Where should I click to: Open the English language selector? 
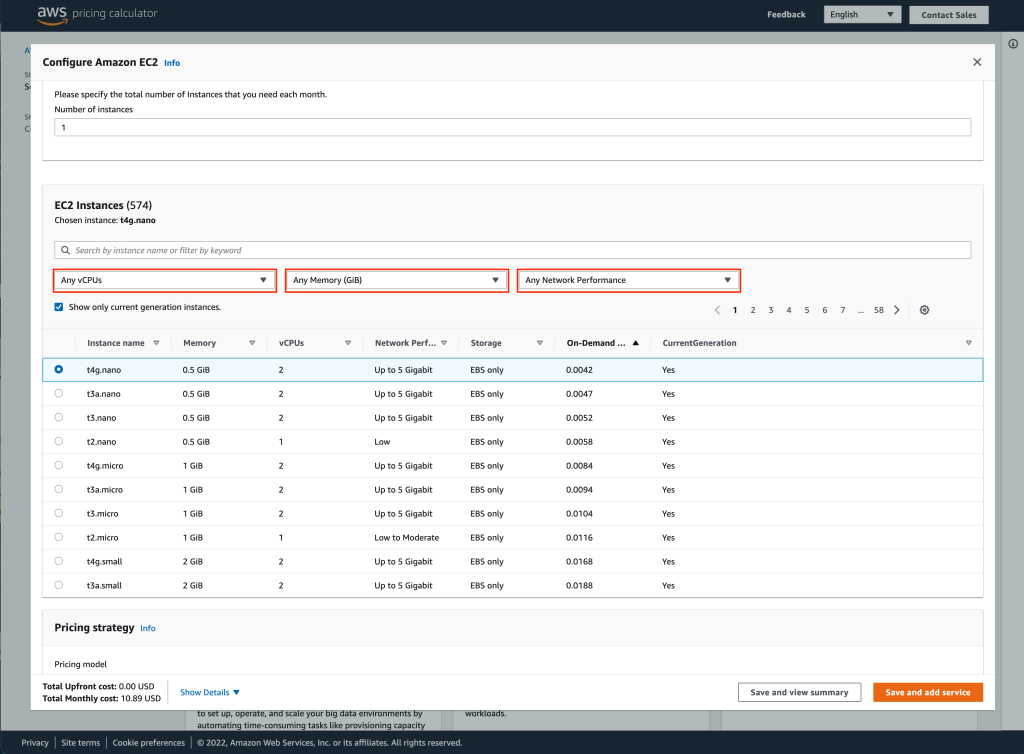coord(862,14)
